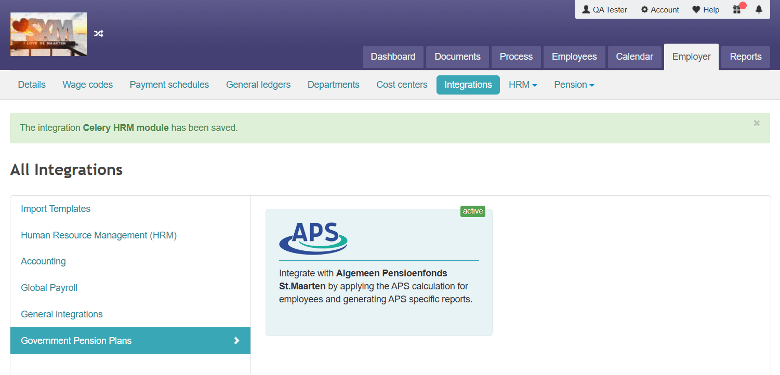The width and height of the screenshot is (780, 375).
Task: Click the chevron on Government Pension Plans
Action: 237,341
